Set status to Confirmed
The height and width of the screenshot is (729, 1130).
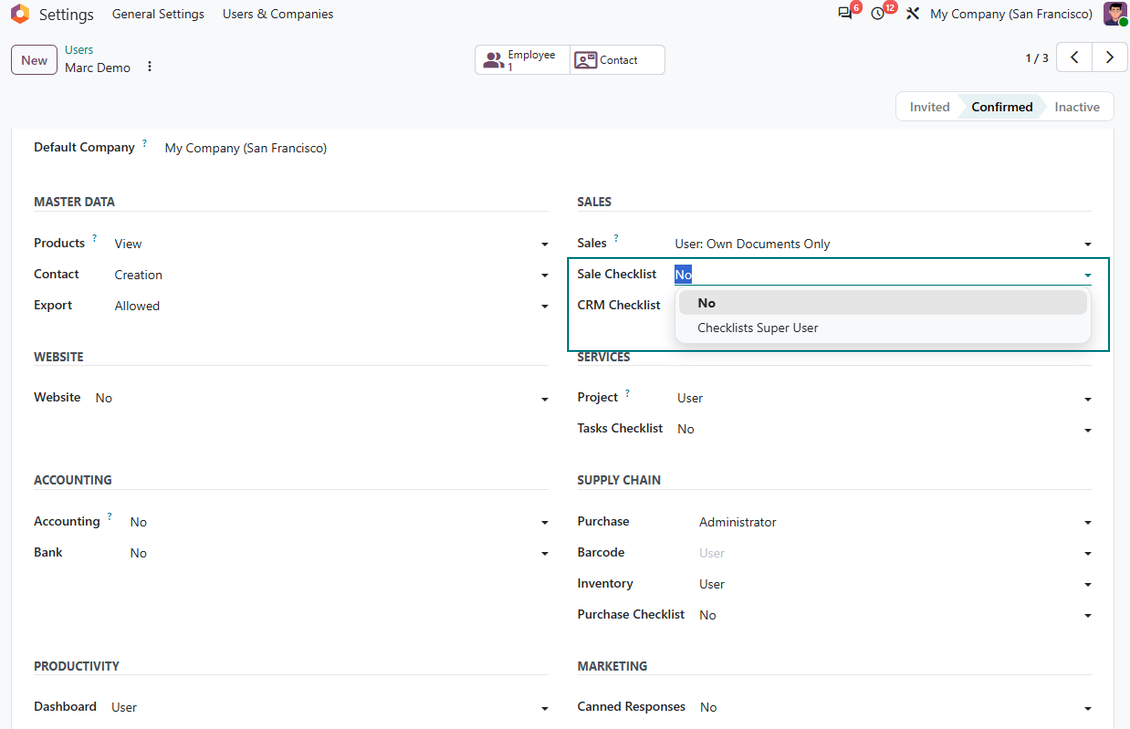click(x=1002, y=107)
